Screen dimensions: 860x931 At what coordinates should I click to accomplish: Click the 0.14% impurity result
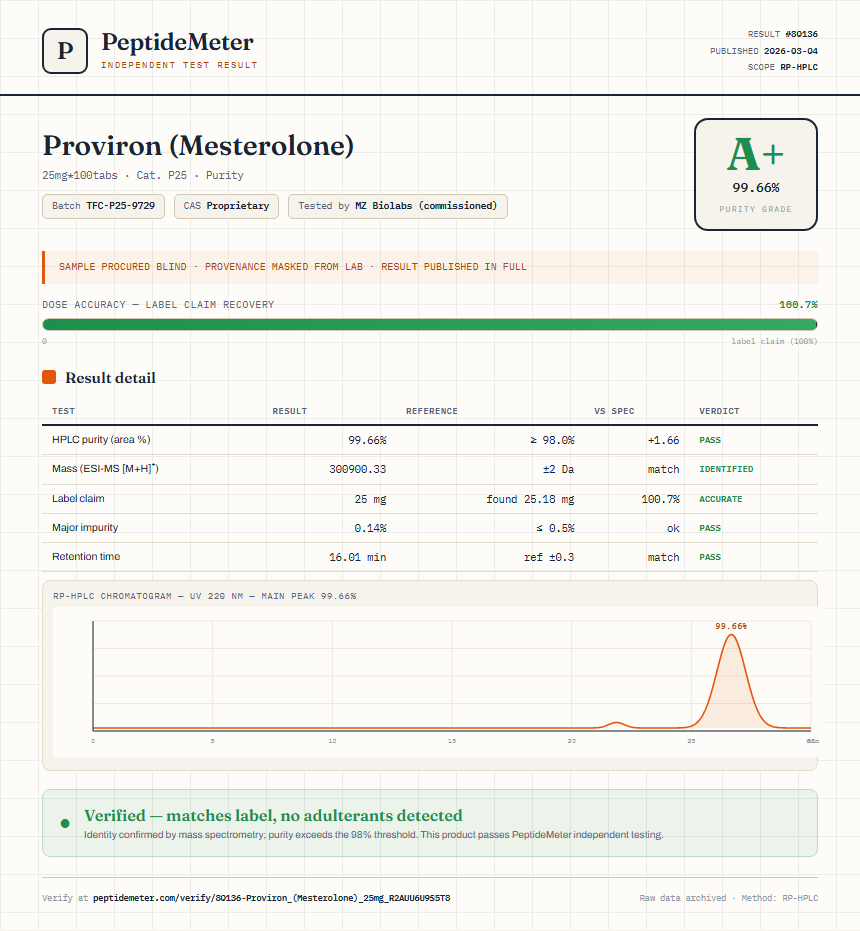coord(370,528)
